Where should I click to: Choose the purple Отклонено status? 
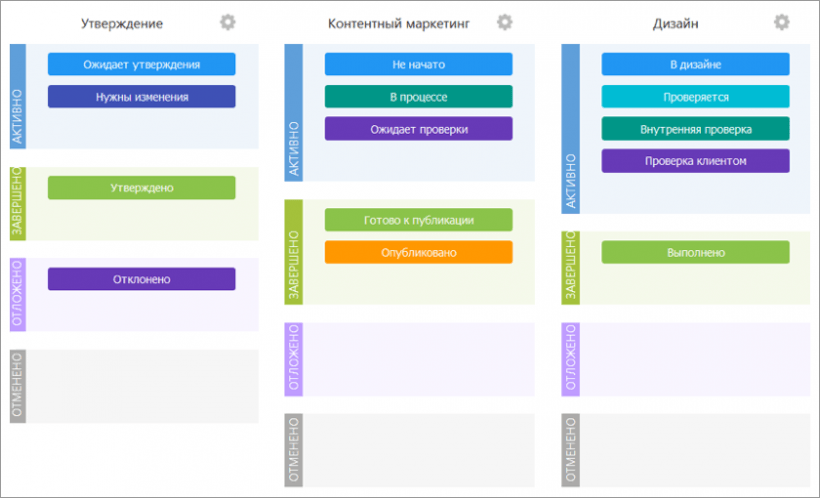coord(141,279)
